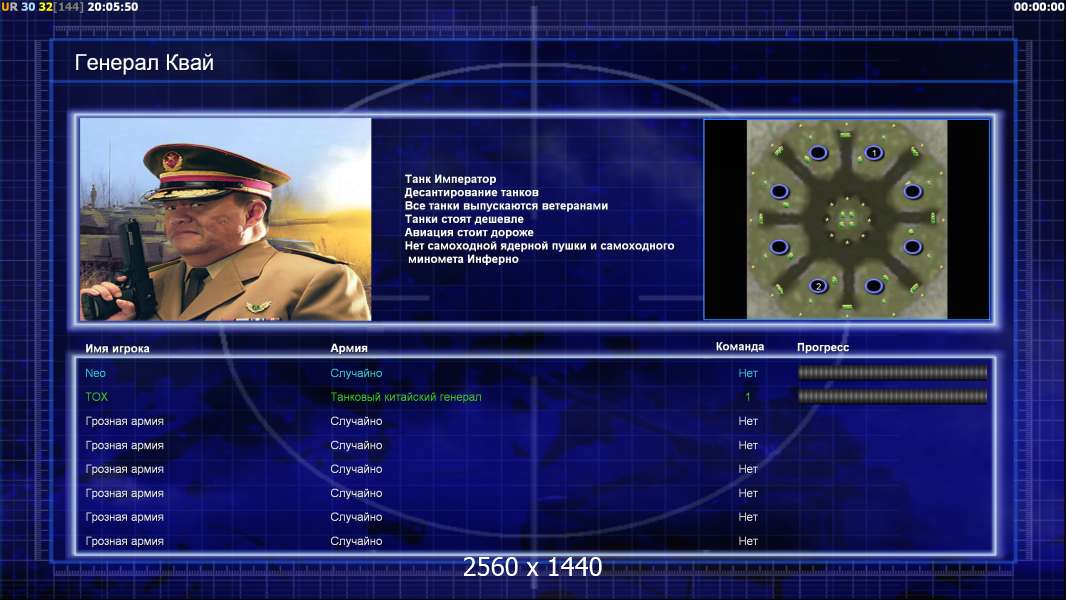Click 'Танковый китайский генерал' army entry
Image resolution: width=1066 pixels, height=600 pixels.
(406, 397)
